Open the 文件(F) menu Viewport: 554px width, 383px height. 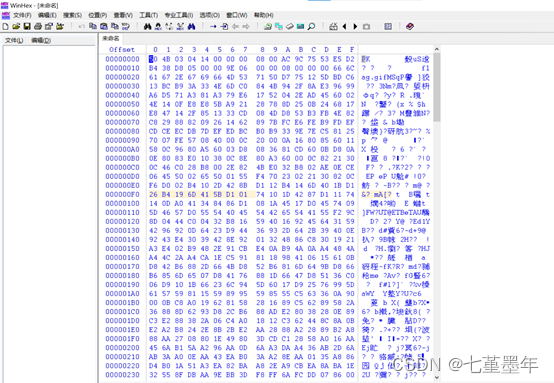coord(22,15)
